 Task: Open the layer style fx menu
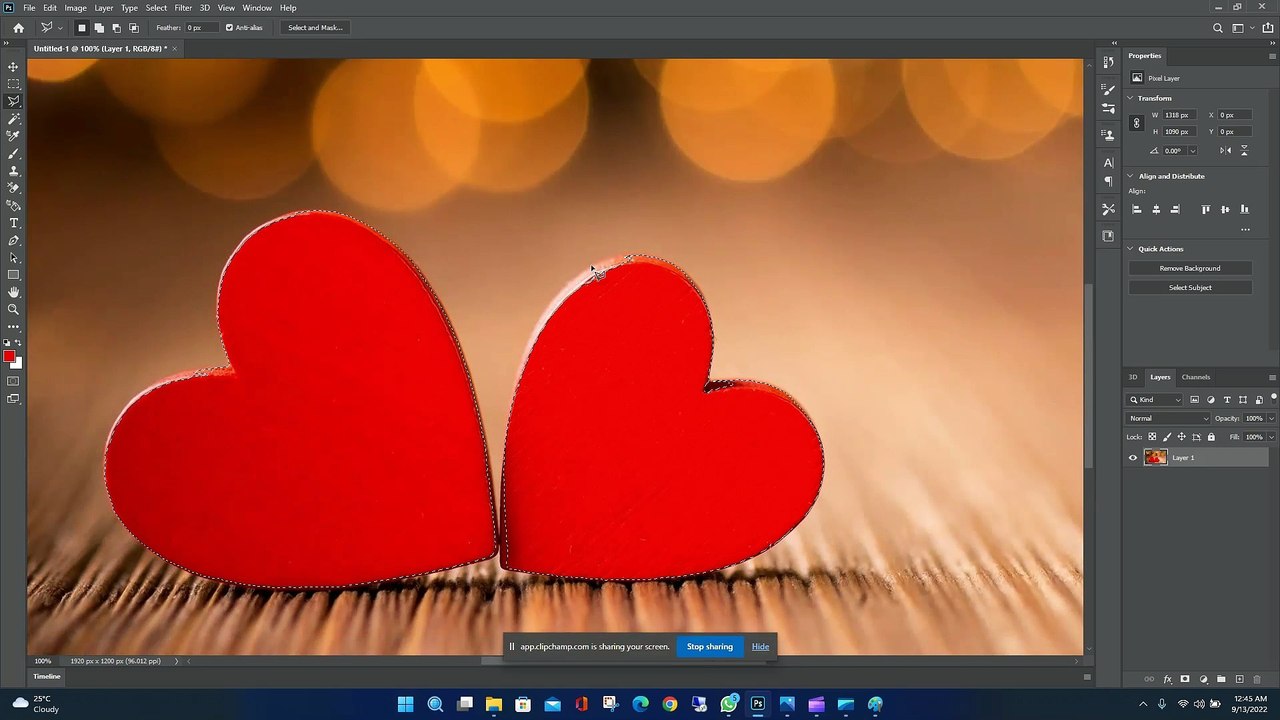pos(1167,679)
